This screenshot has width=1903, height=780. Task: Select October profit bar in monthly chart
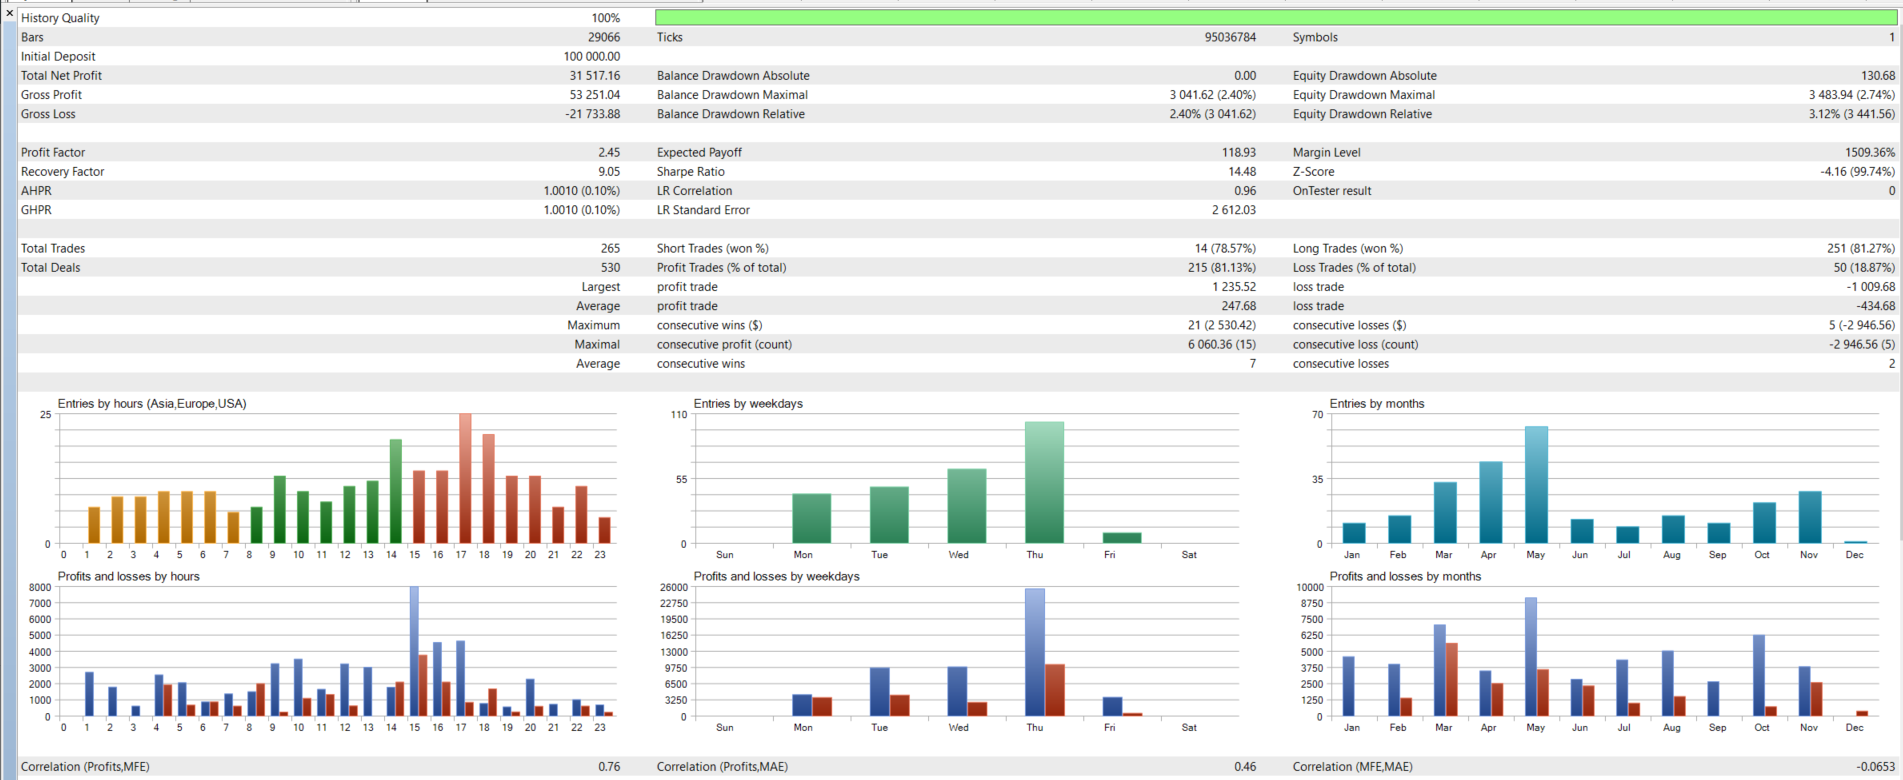coord(1759,676)
